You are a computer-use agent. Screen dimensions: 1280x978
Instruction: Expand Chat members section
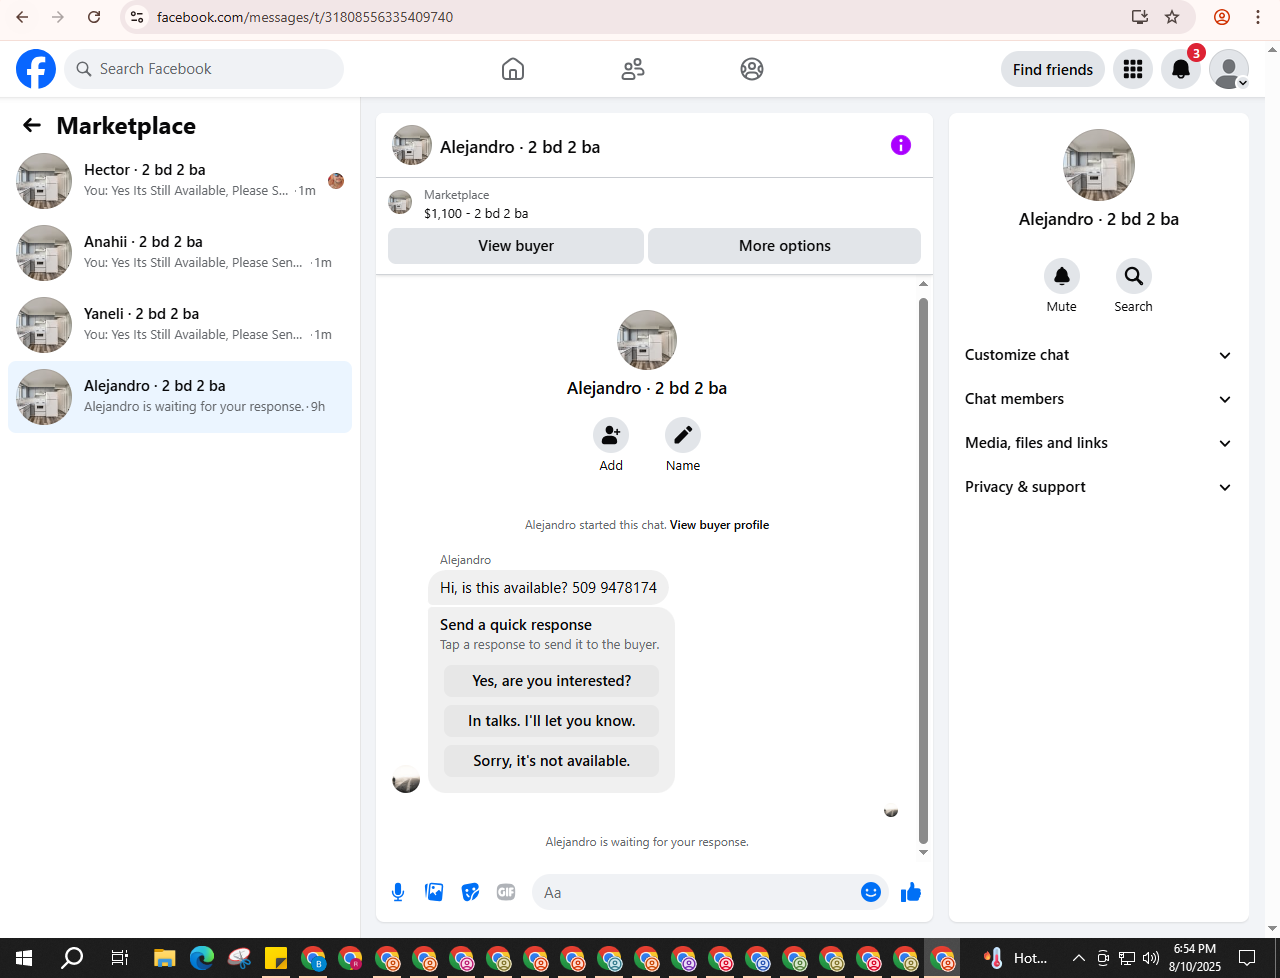point(1099,399)
